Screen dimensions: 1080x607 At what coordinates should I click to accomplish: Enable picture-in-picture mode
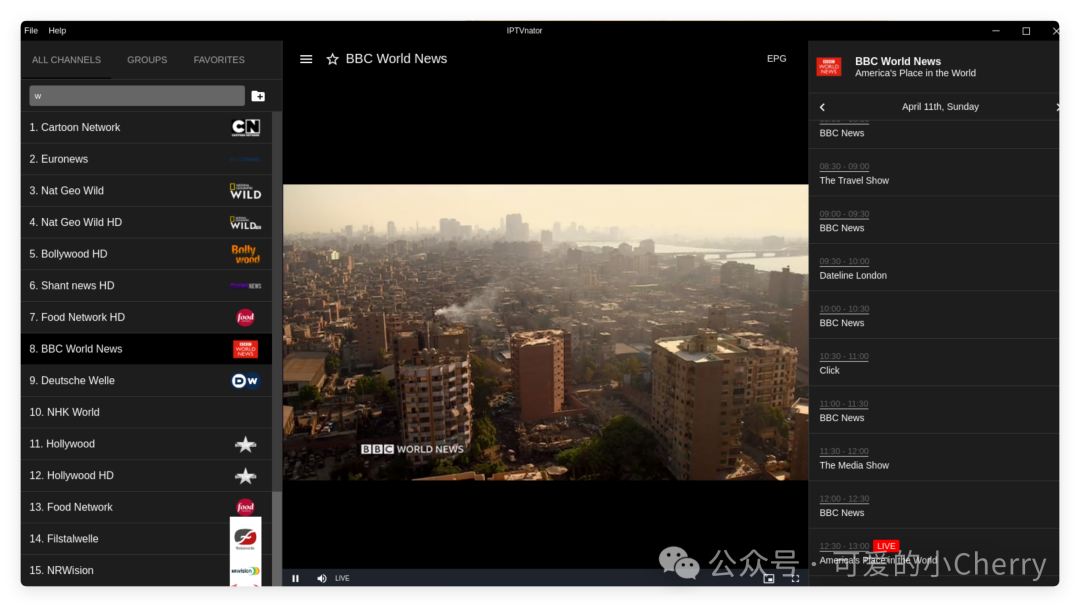click(x=769, y=578)
